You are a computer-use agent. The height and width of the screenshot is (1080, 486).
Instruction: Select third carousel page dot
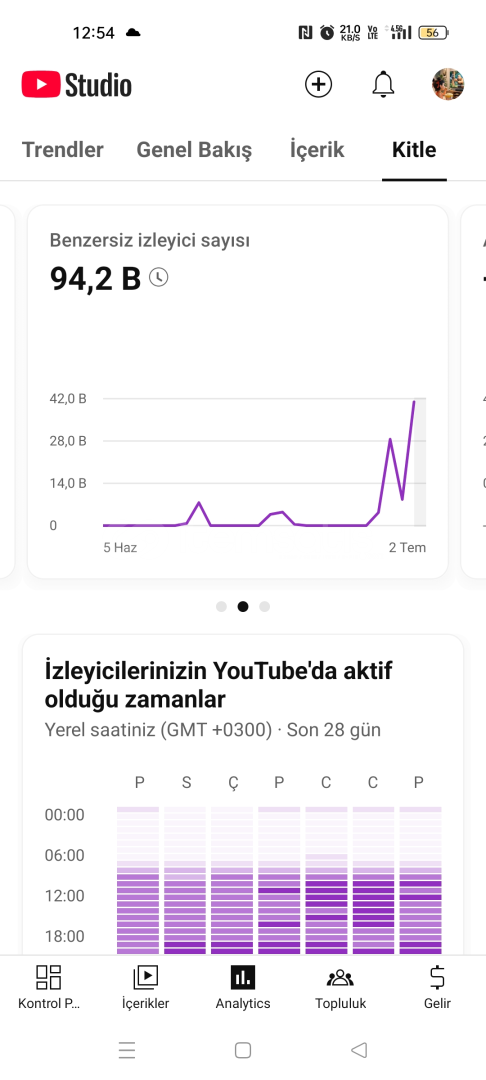tap(264, 607)
